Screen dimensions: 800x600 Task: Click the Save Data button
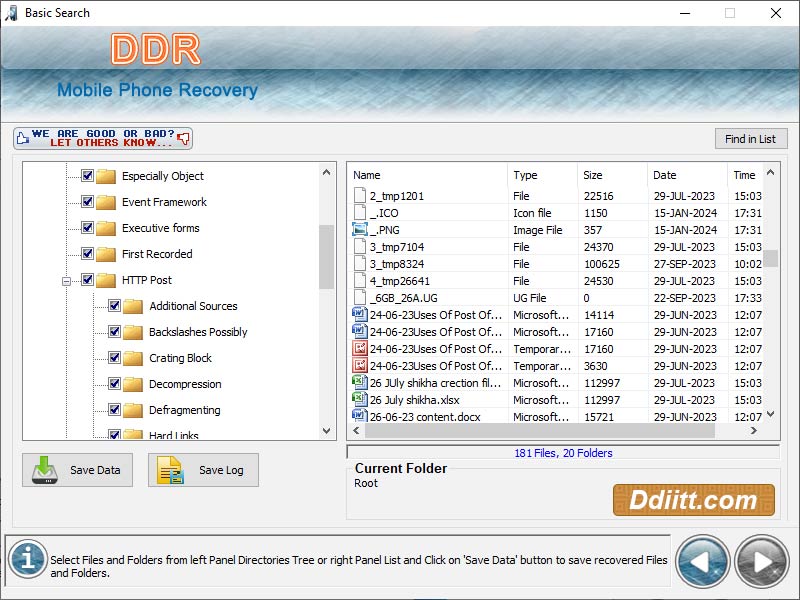click(77, 470)
